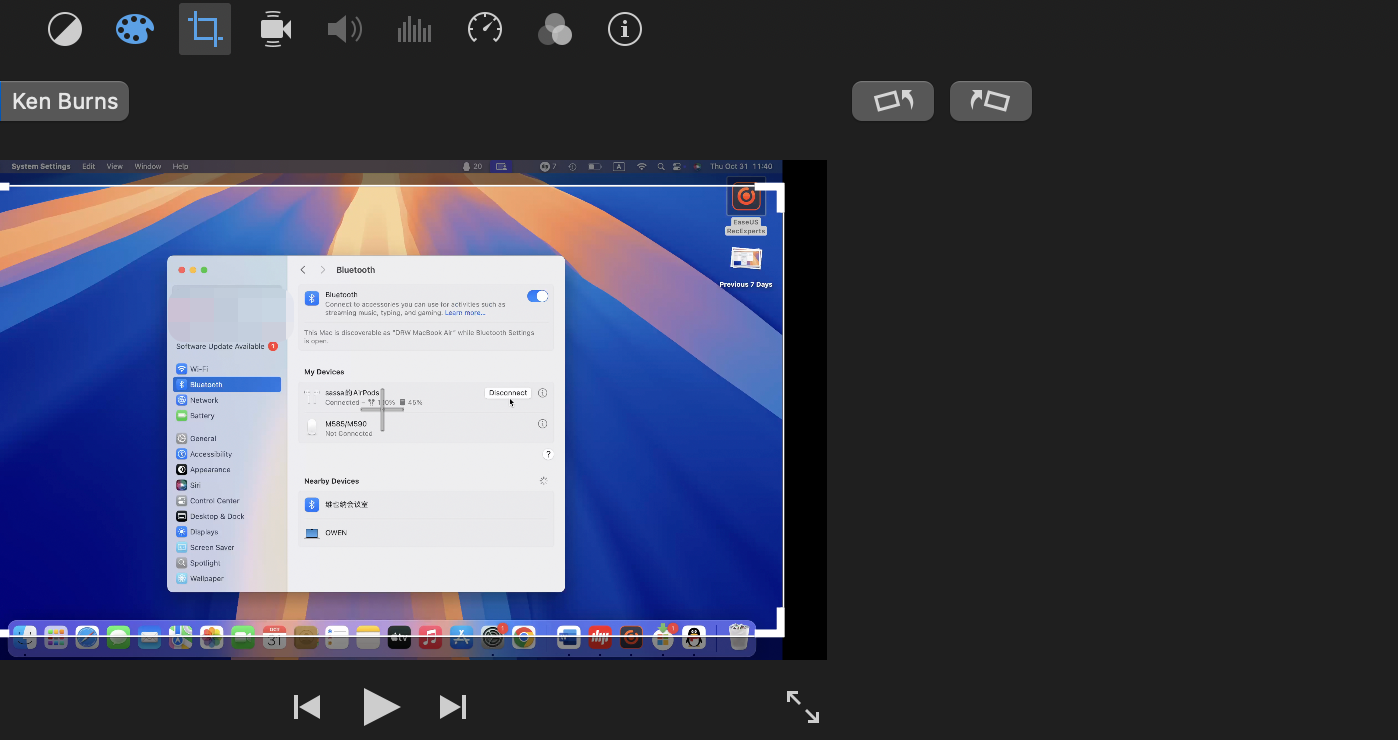Open the Clip Filter and Audio Effects panel
The image size is (1398, 740).
click(555, 29)
